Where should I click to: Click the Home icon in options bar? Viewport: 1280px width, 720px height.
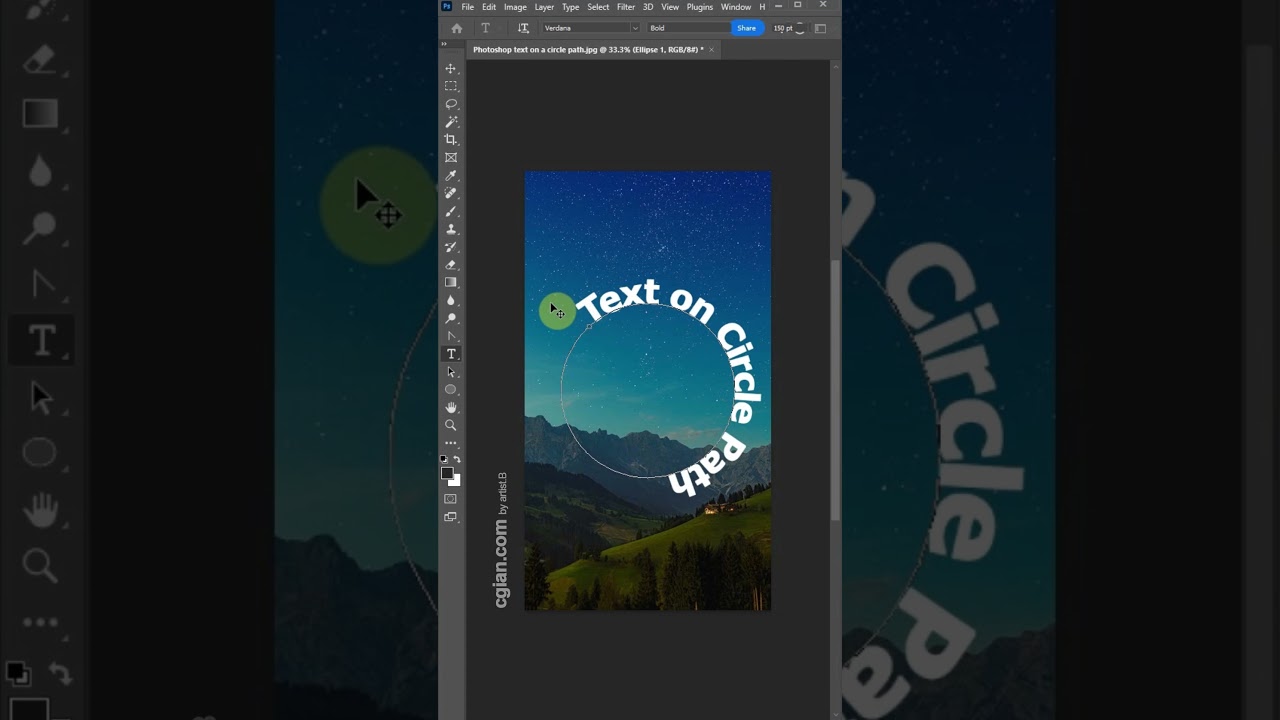(x=457, y=28)
